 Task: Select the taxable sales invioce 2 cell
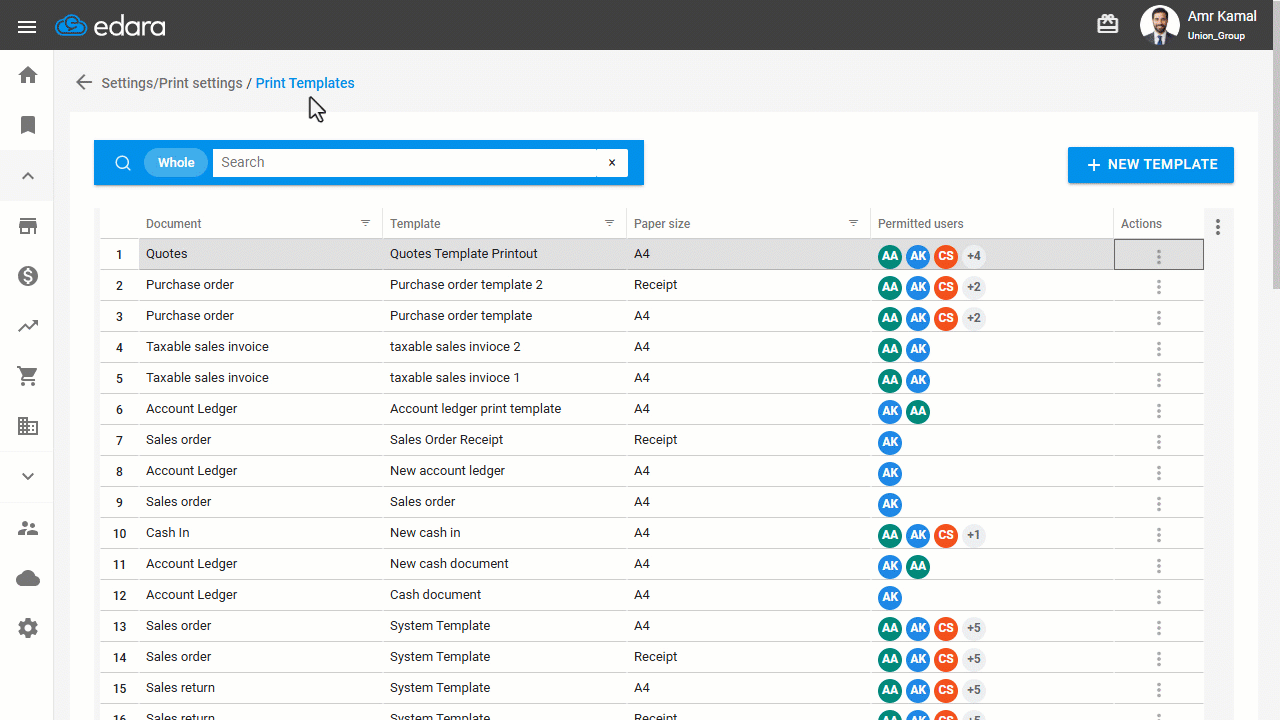pos(504,347)
